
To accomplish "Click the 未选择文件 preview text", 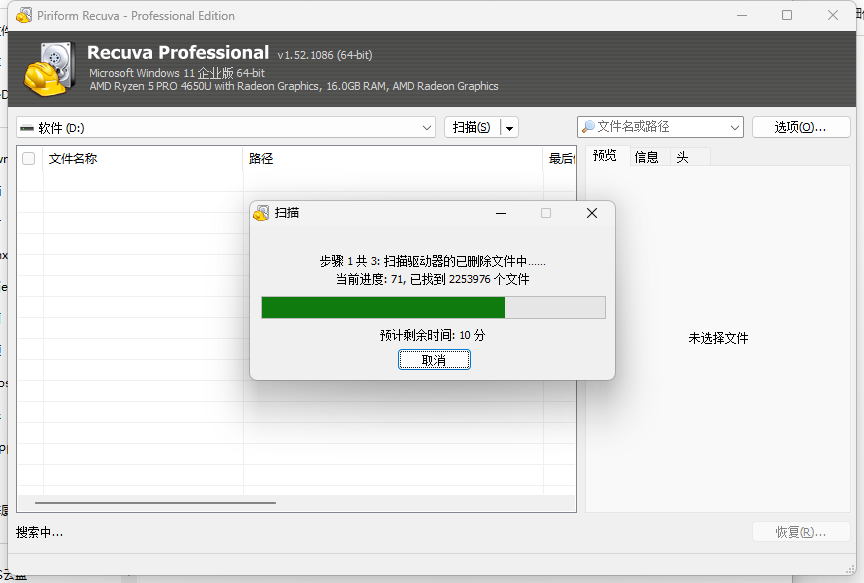I will [x=718, y=338].
